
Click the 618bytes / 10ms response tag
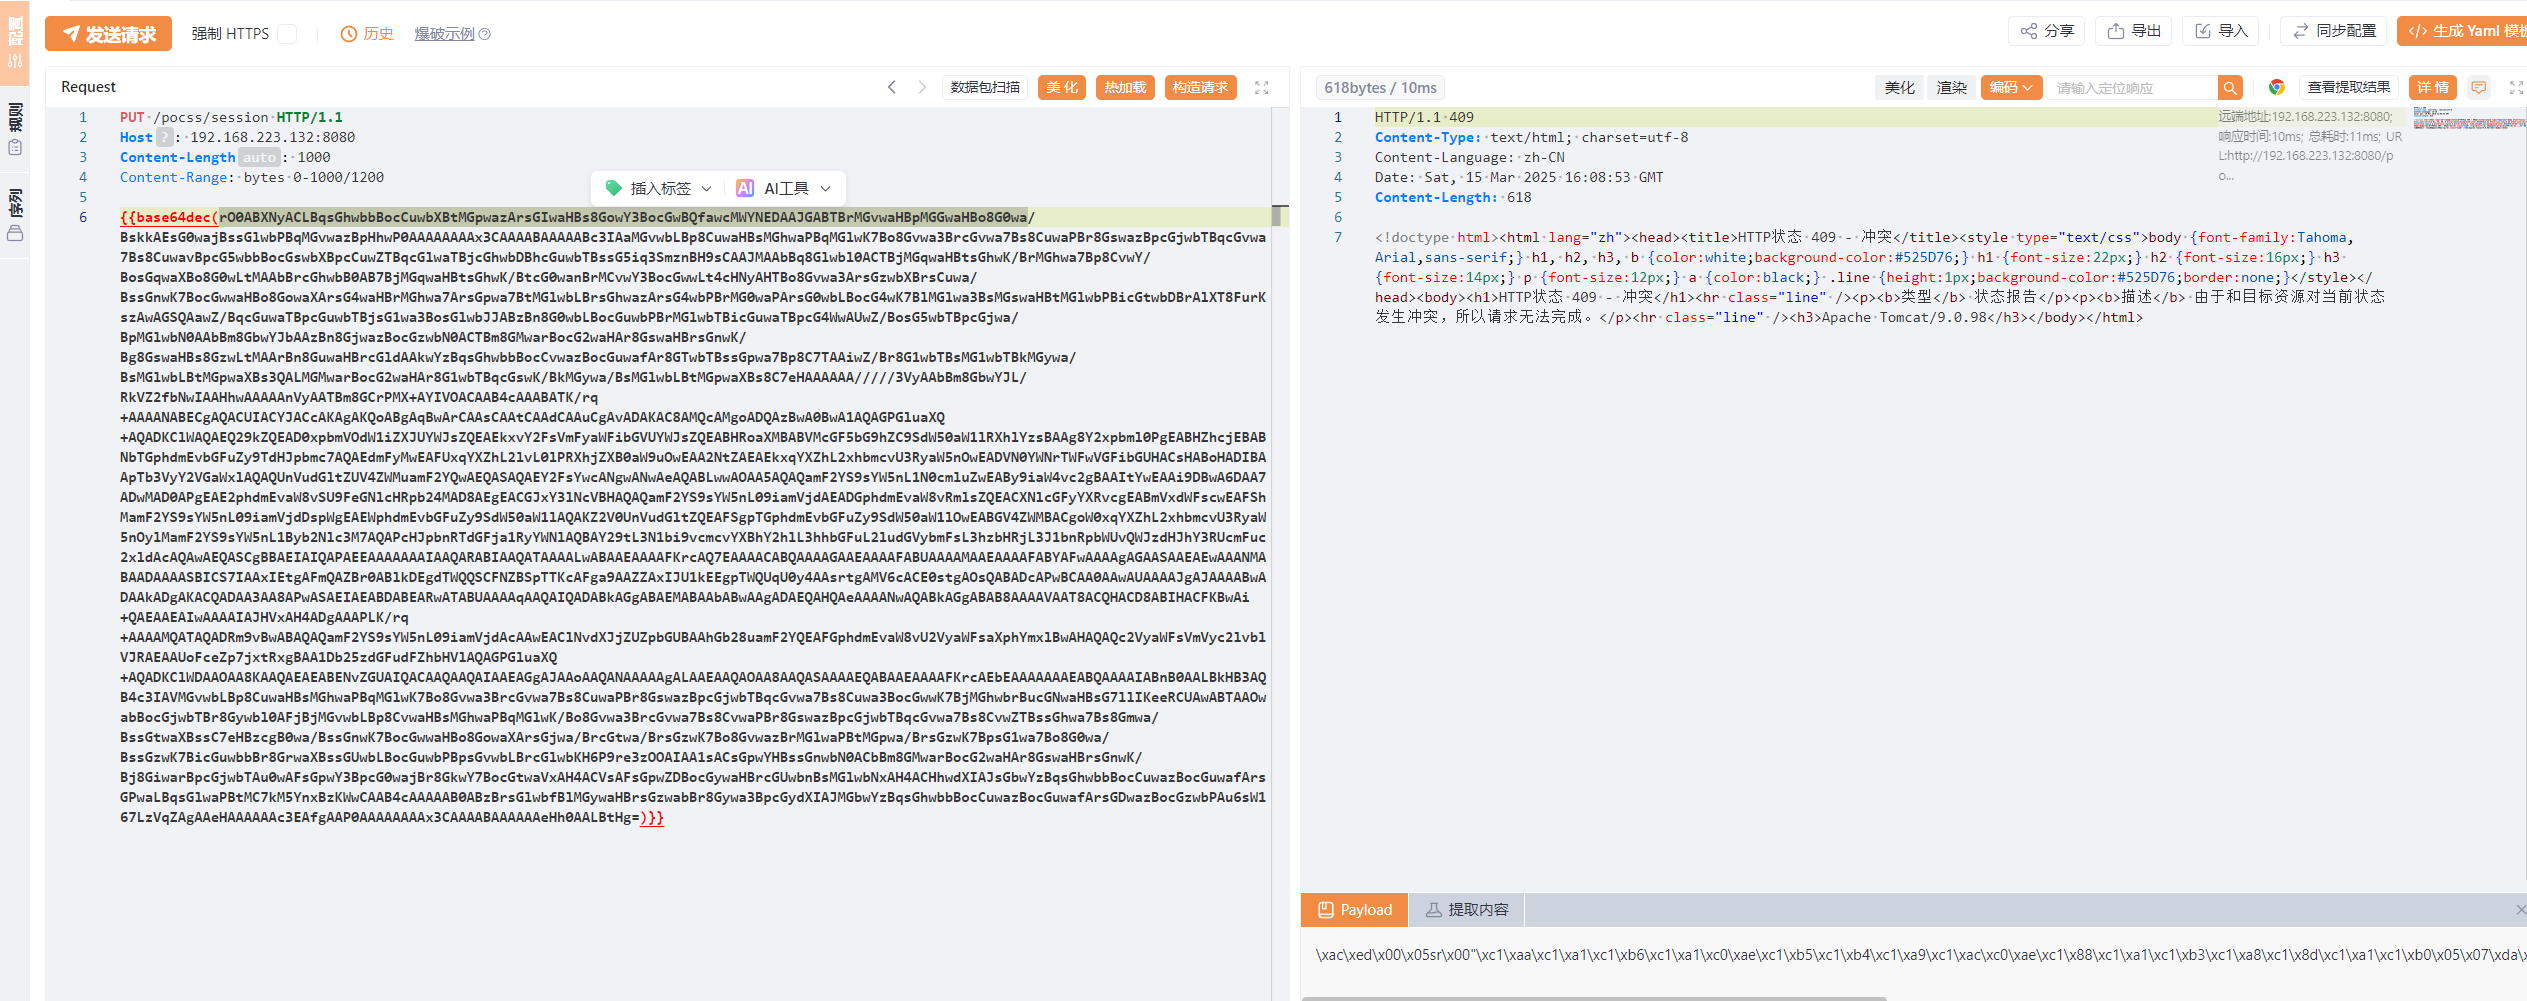pos(1380,88)
